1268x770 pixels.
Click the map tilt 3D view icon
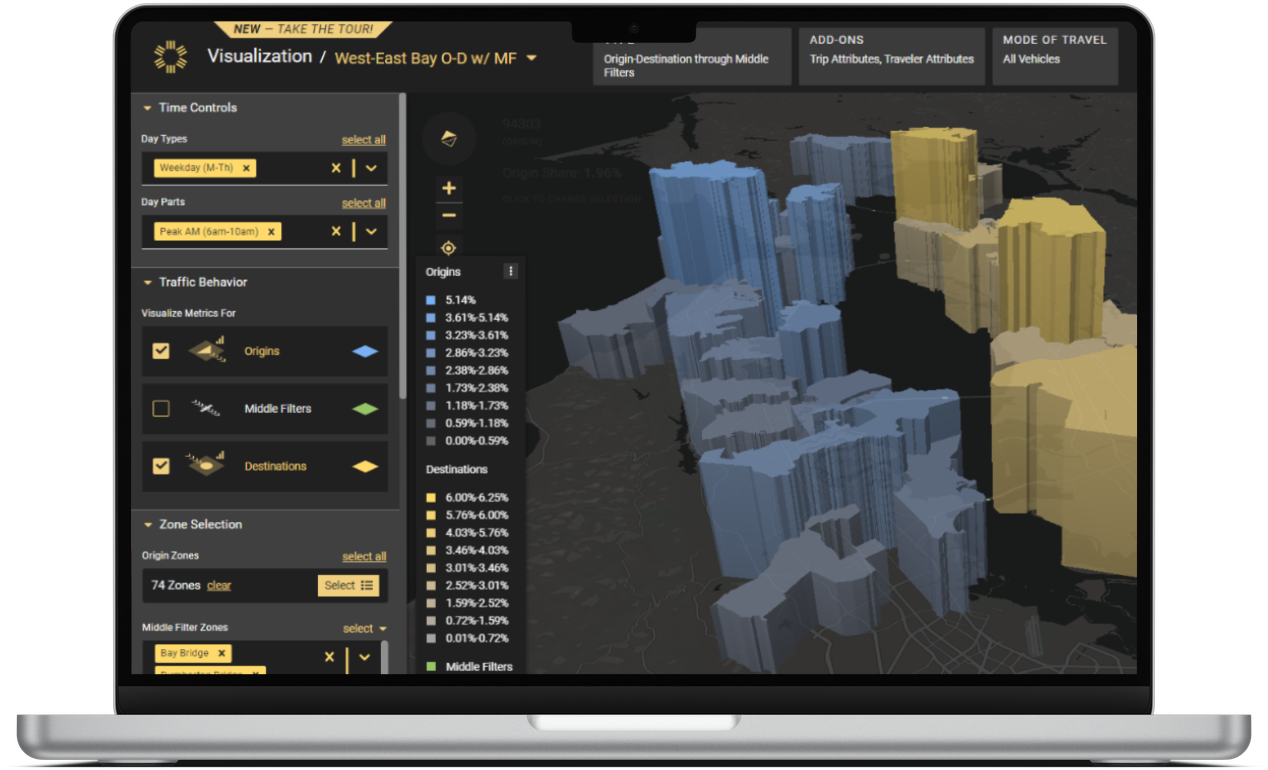pyautogui.click(x=448, y=139)
